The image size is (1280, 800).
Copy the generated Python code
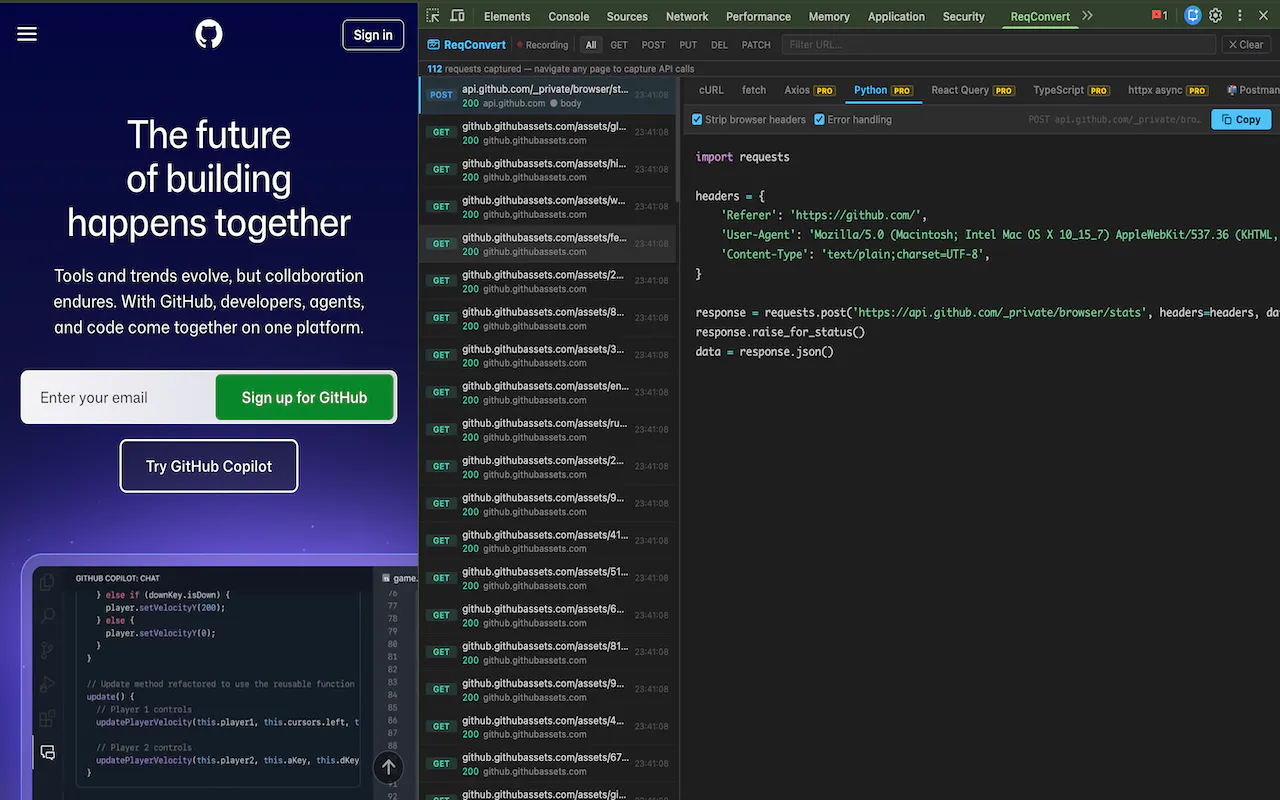click(1241, 119)
